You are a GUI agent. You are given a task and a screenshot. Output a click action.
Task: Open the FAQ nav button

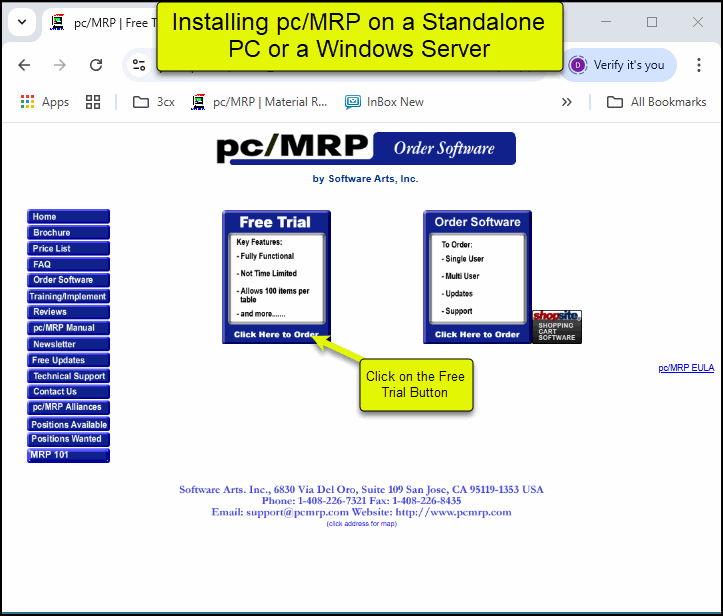68,264
